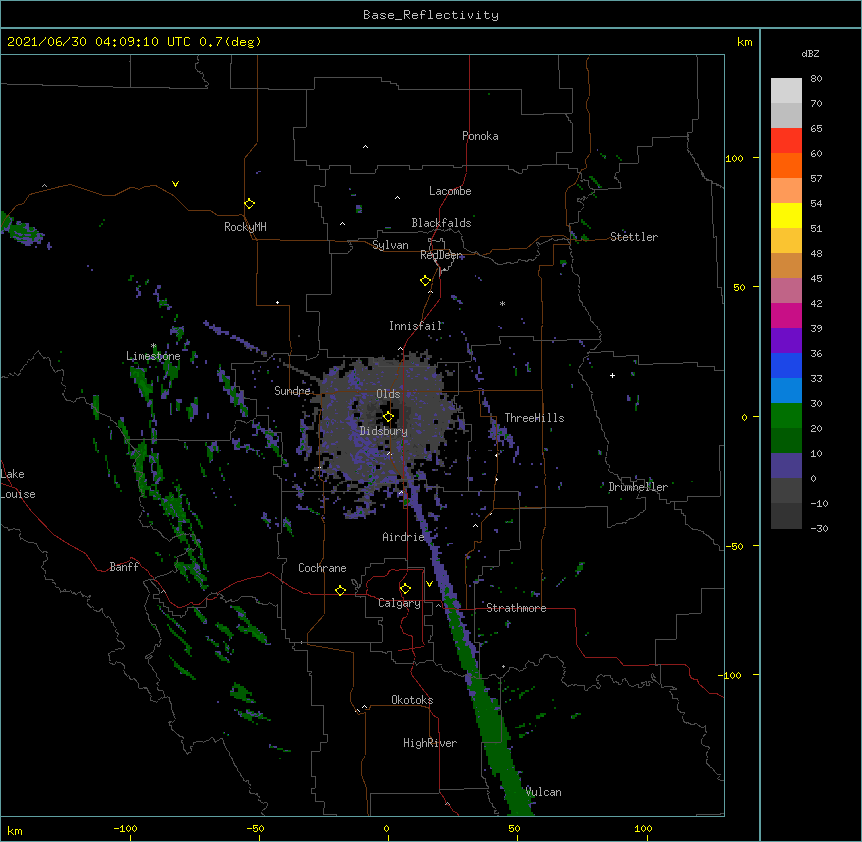Click the RedDeer city label
This screenshot has height=842, width=862.
pos(441,255)
